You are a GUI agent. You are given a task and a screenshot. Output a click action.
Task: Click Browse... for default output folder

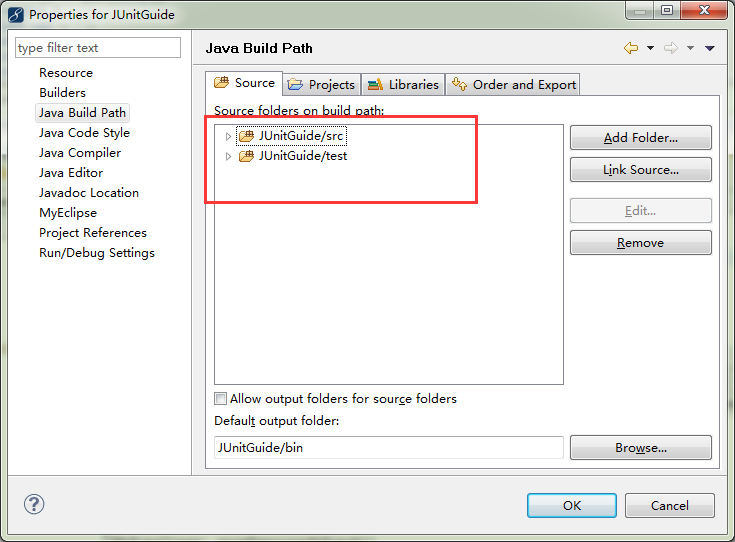point(641,448)
